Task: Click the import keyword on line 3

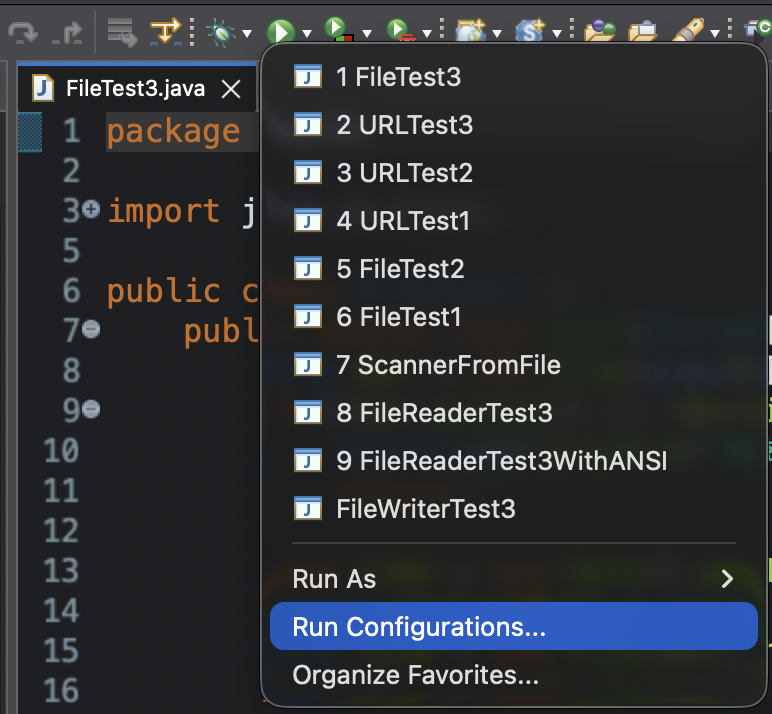Action: 163,212
